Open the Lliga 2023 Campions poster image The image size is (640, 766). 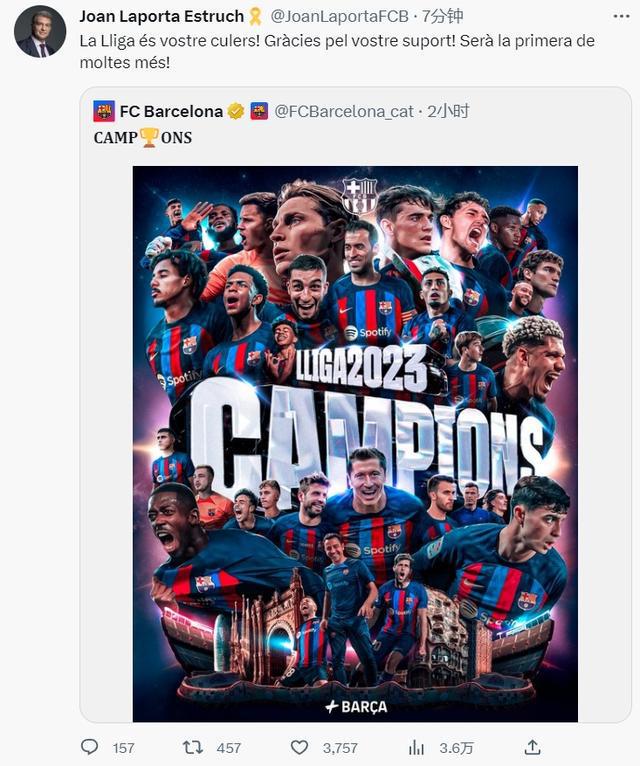pyautogui.click(x=355, y=444)
